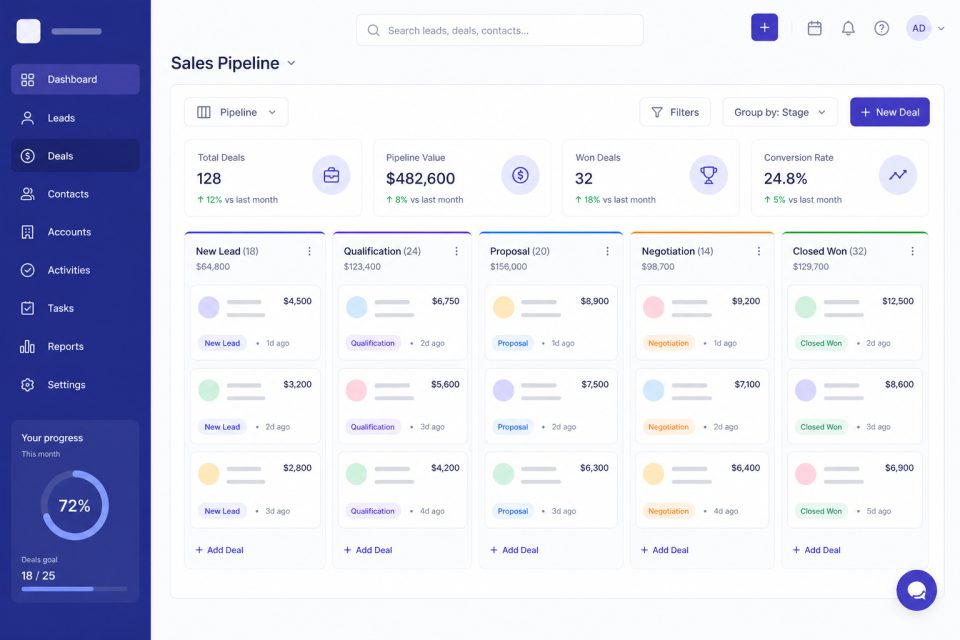The height and width of the screenshot is (640, 960).
Task: Click the Leads person icon in sidebar
Action: pos(28,118)
